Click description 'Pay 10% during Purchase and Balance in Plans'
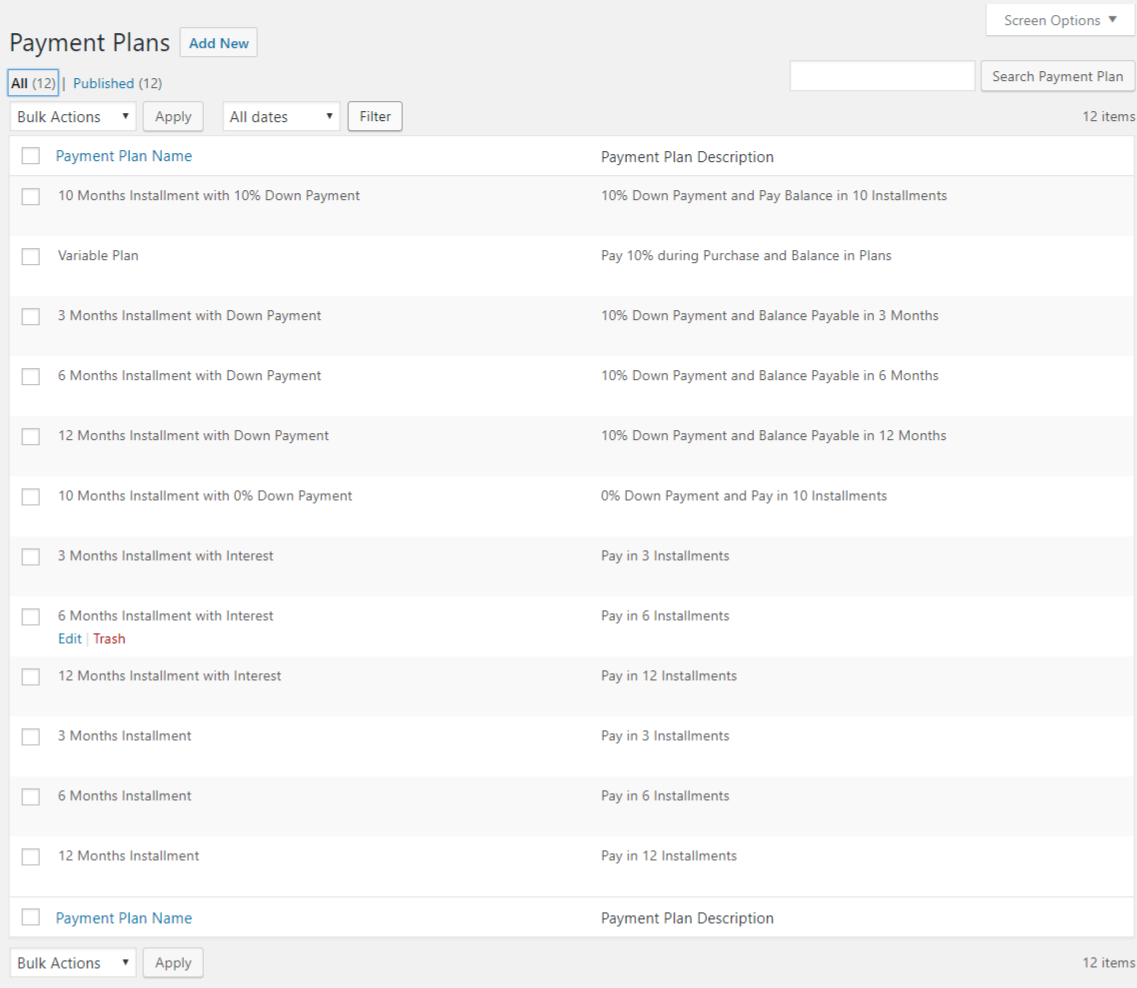 pyautogui.click(x=746, y=256)
